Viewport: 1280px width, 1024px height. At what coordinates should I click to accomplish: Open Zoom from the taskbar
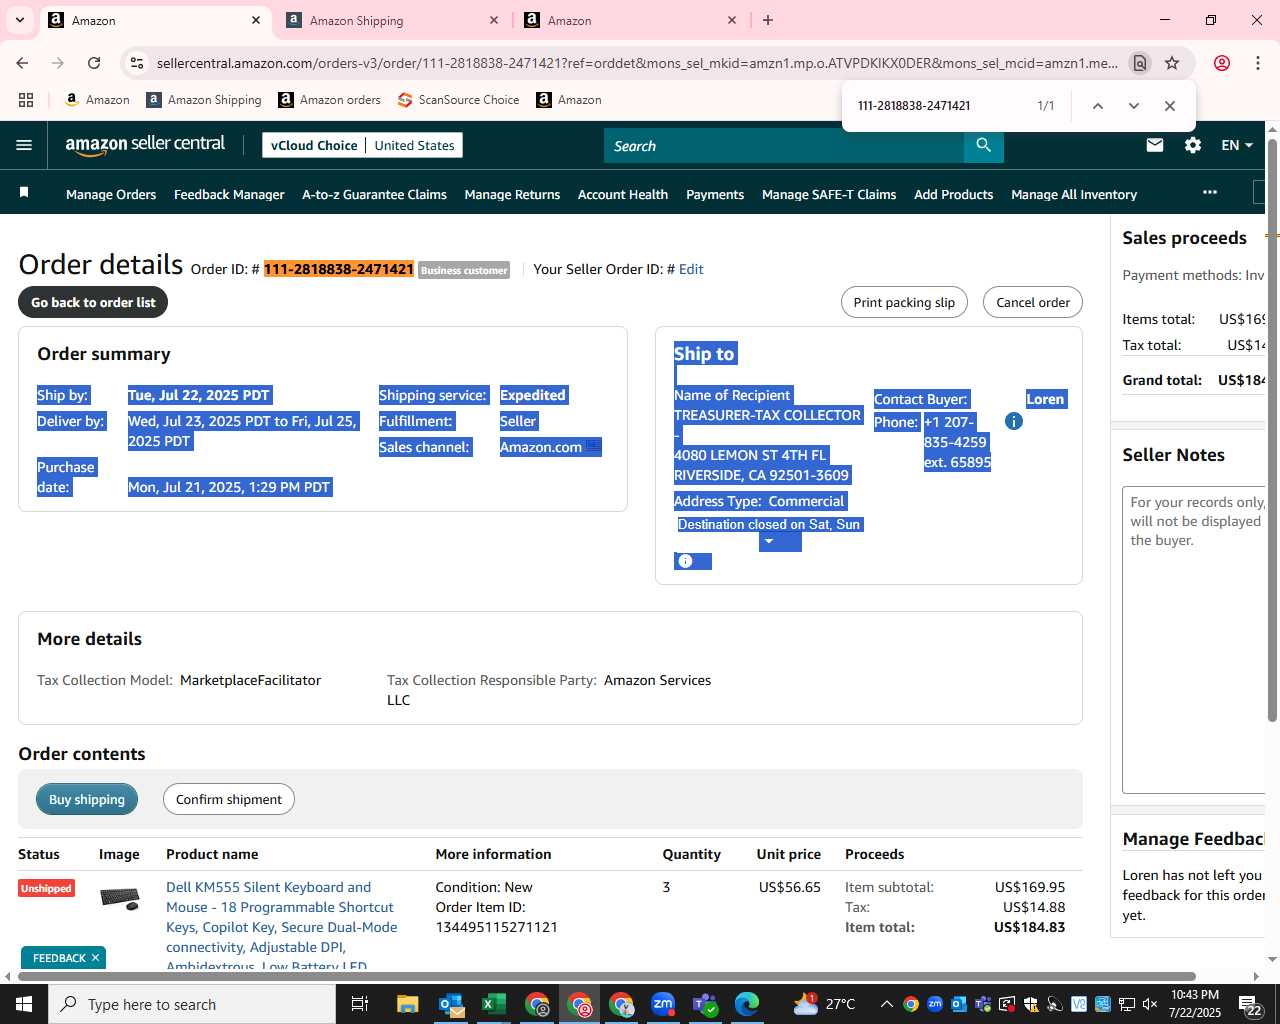click(663, 1004)
